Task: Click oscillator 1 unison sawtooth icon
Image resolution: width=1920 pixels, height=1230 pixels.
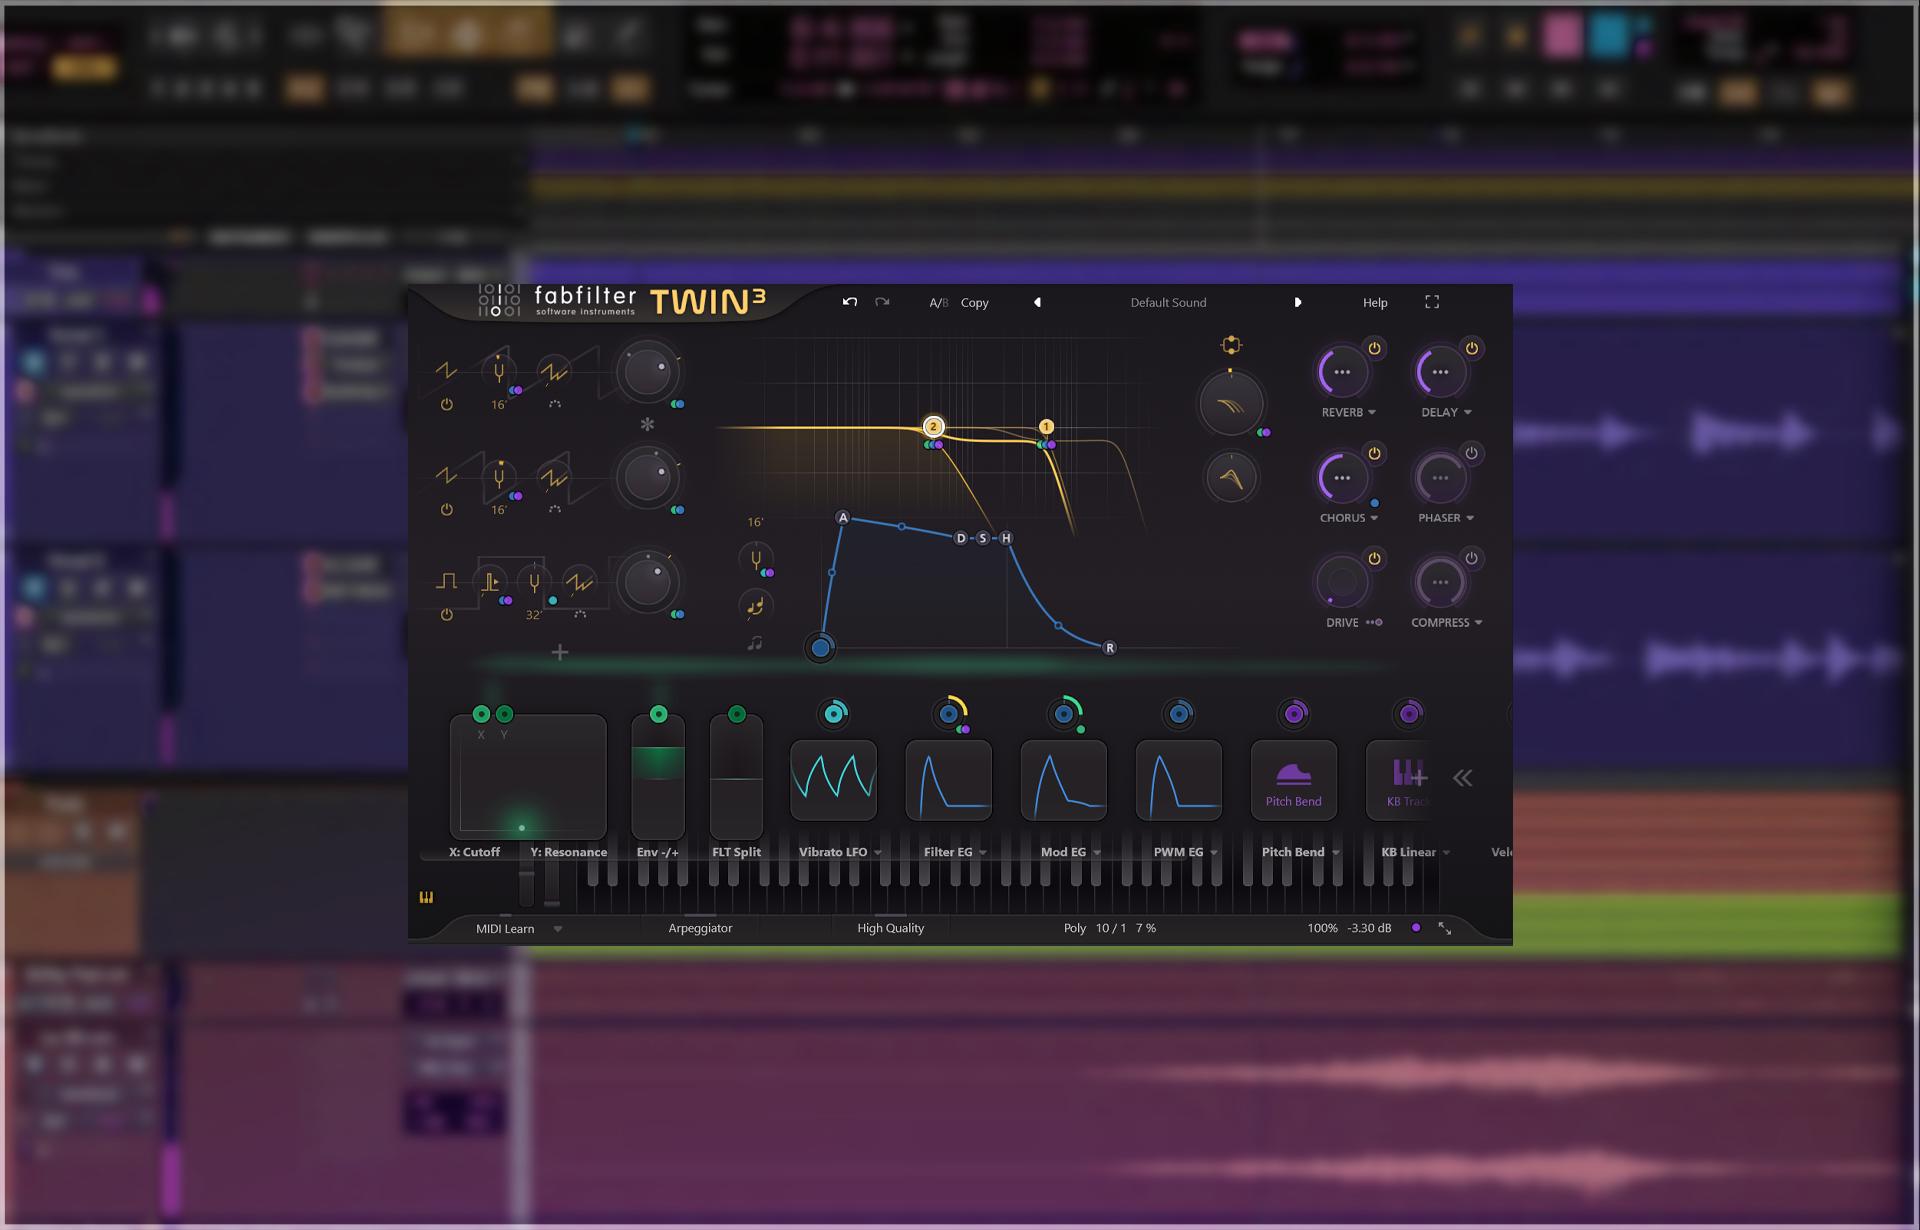Action: pyautogui.click(x=554, y=372)
